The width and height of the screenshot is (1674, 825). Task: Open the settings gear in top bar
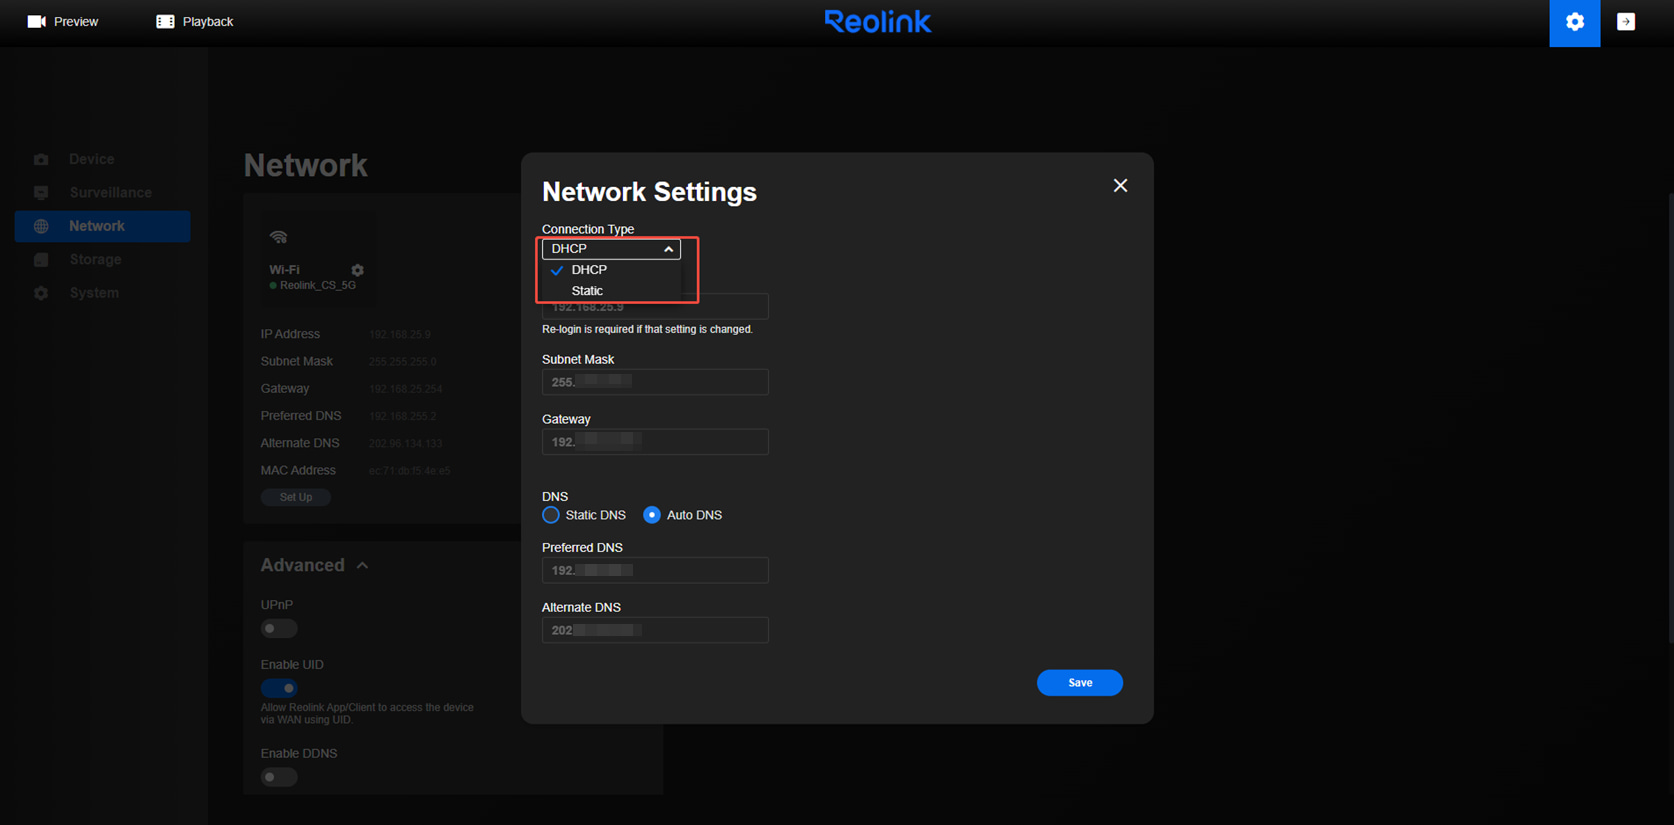coord(1574,22)
